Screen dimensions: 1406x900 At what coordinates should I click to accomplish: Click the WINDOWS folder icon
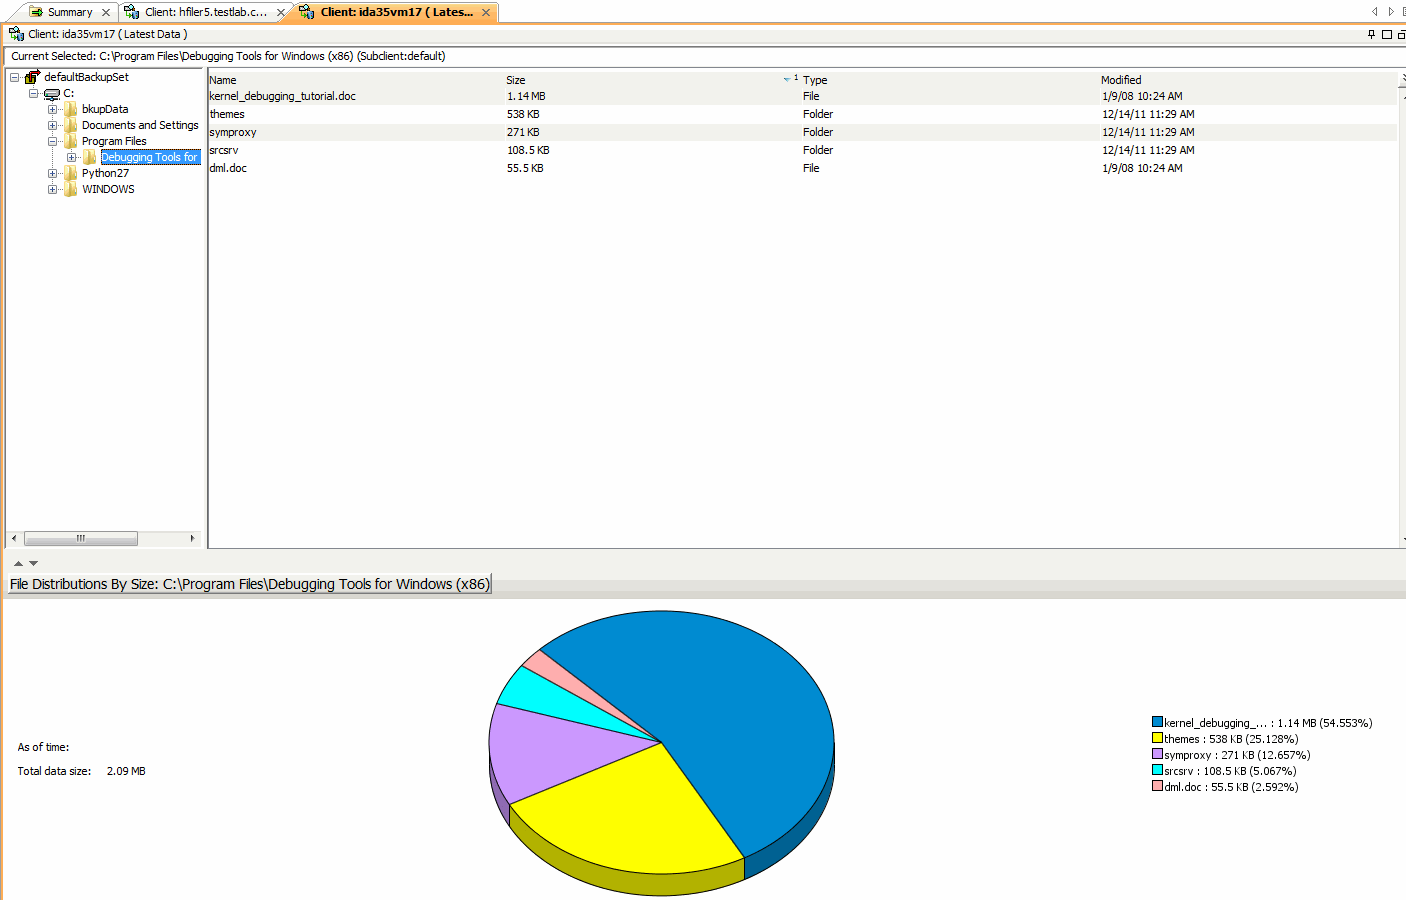71,189
